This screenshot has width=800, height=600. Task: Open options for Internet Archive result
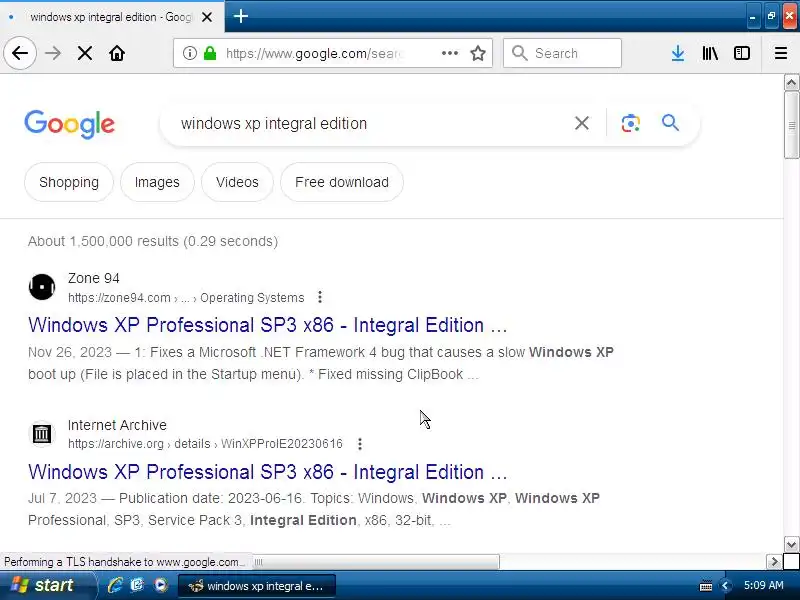coord(360,444)
